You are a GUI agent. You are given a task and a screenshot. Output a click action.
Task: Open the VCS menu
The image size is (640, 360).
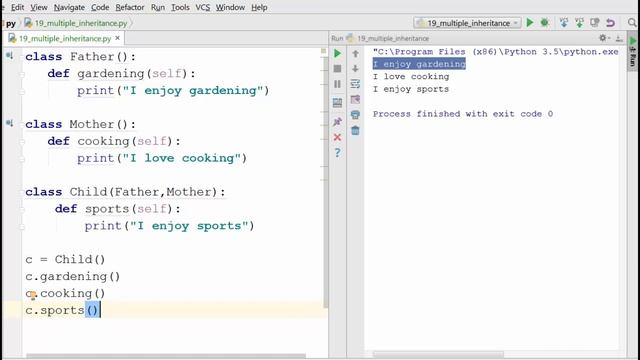[202, 7]
